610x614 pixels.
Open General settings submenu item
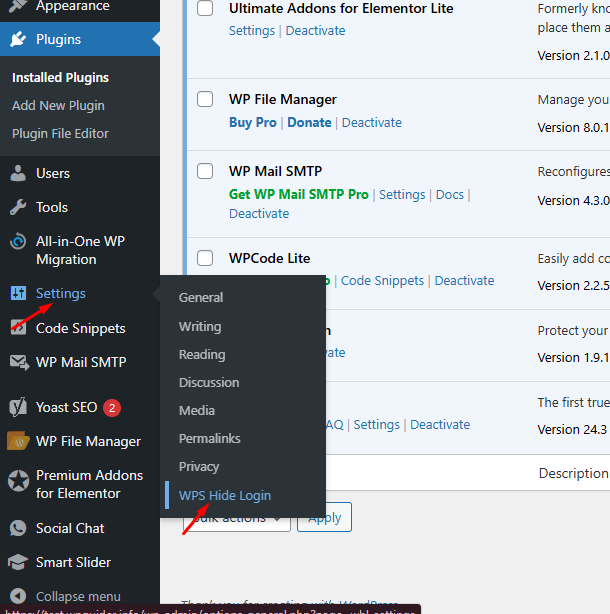coord(201,298)
